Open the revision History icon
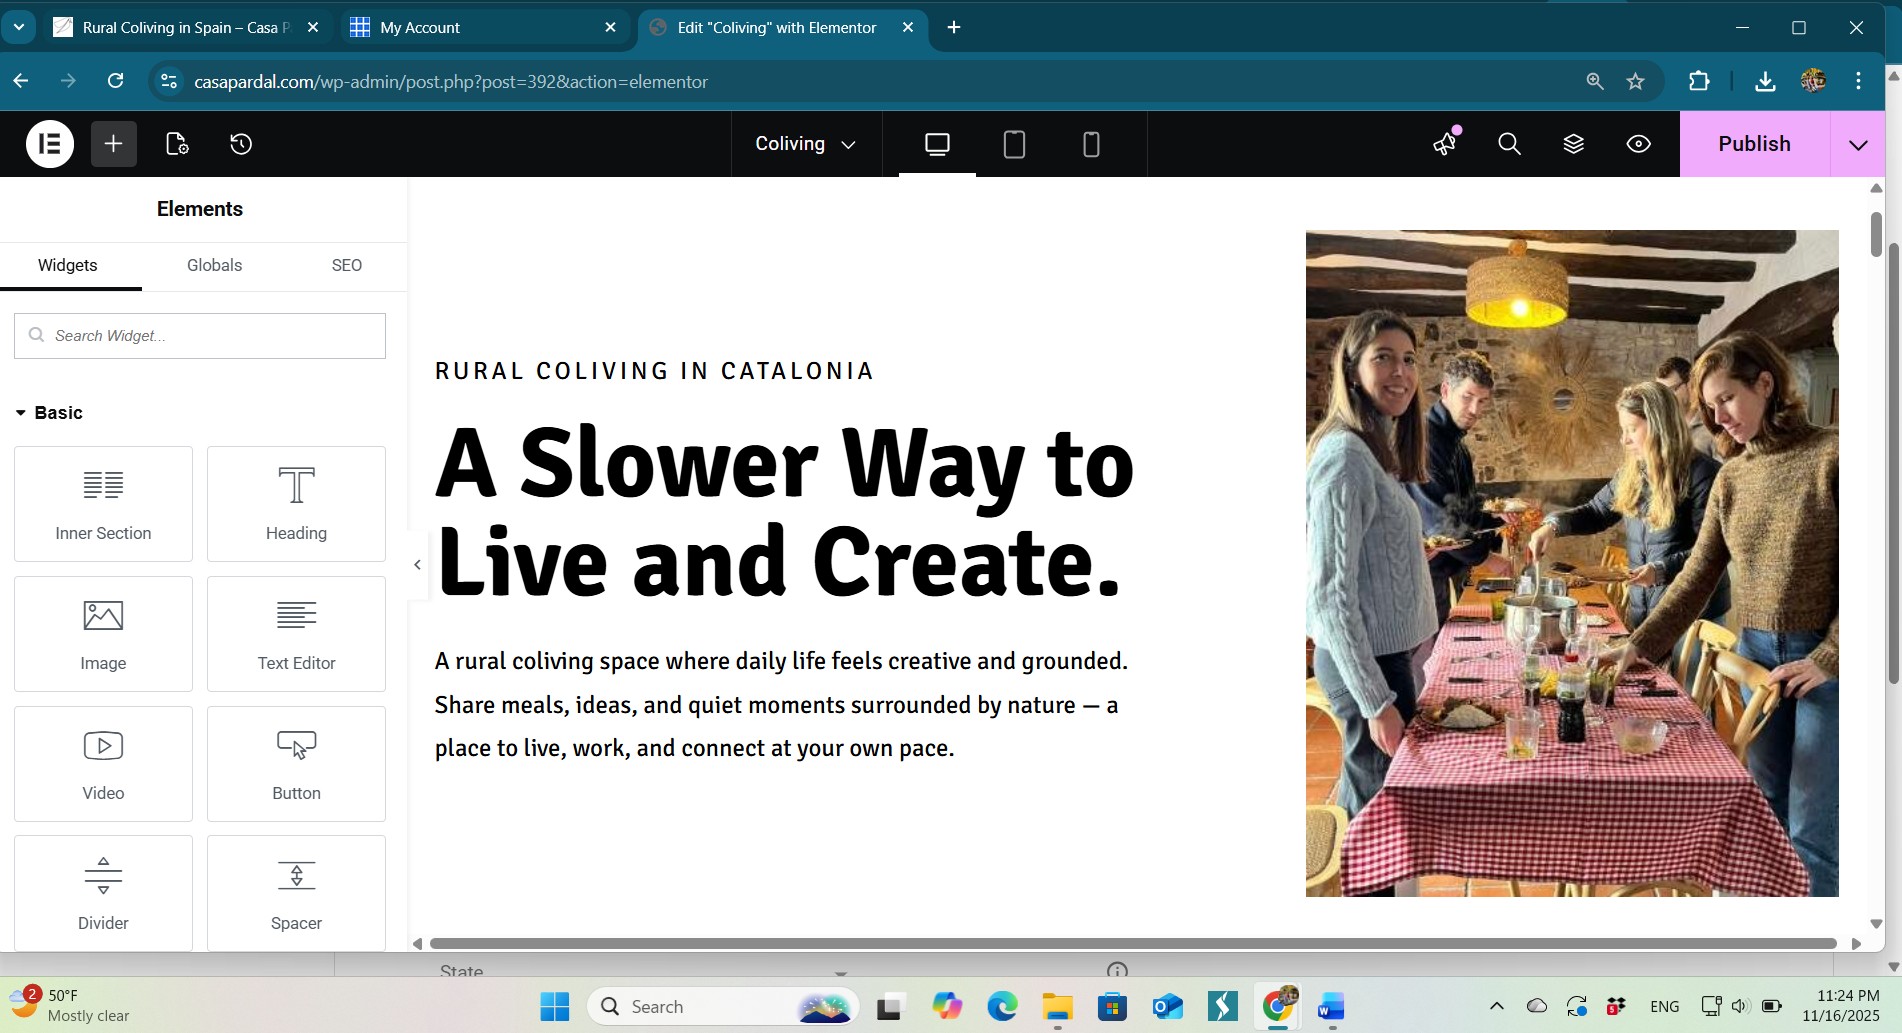 (241, 144)
